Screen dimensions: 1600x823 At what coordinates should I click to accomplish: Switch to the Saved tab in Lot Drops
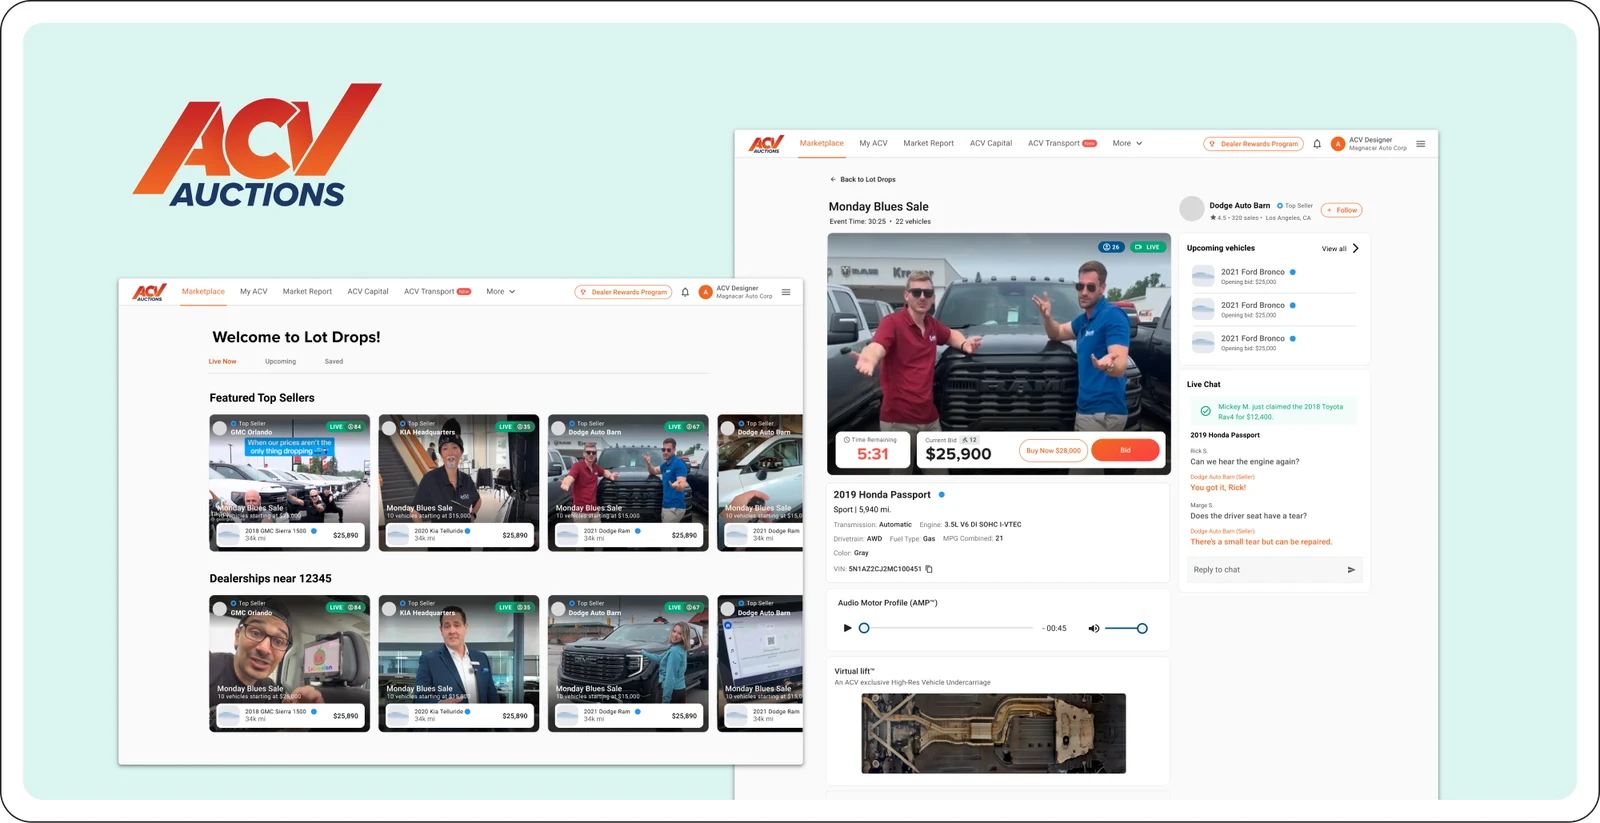pos(334,362)
